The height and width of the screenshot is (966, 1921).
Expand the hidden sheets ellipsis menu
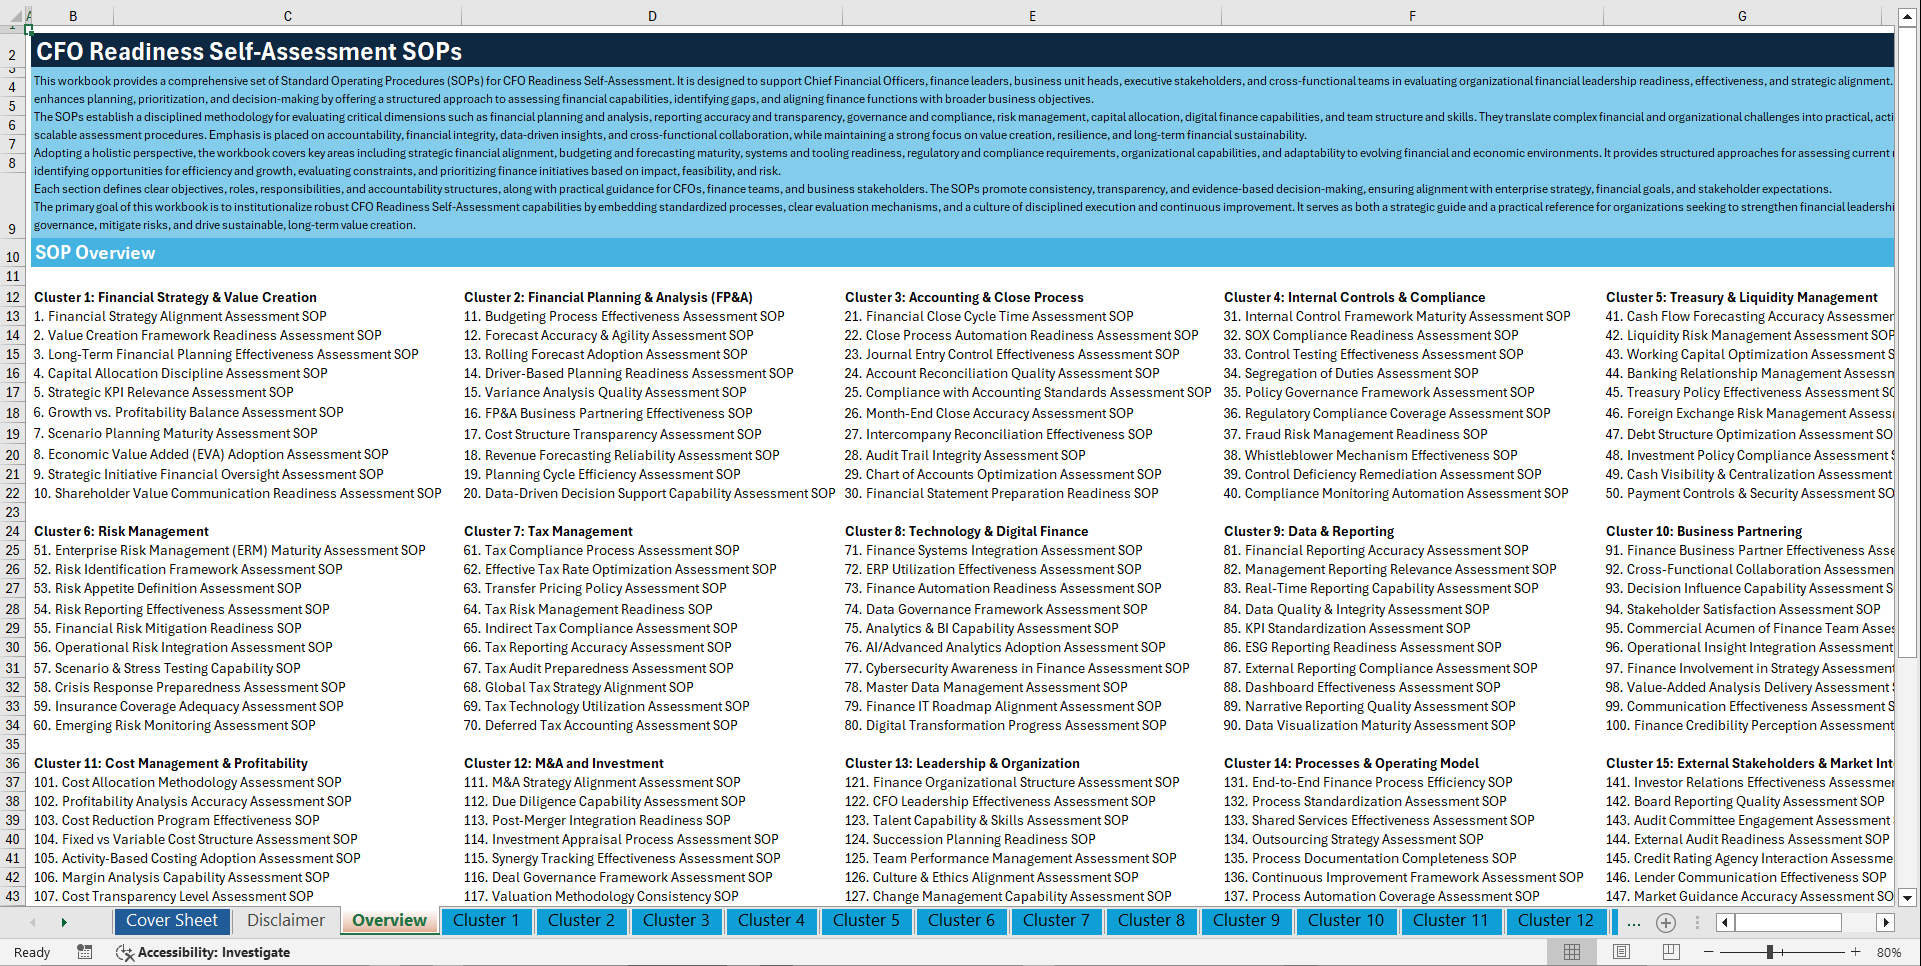point(1634,922)
